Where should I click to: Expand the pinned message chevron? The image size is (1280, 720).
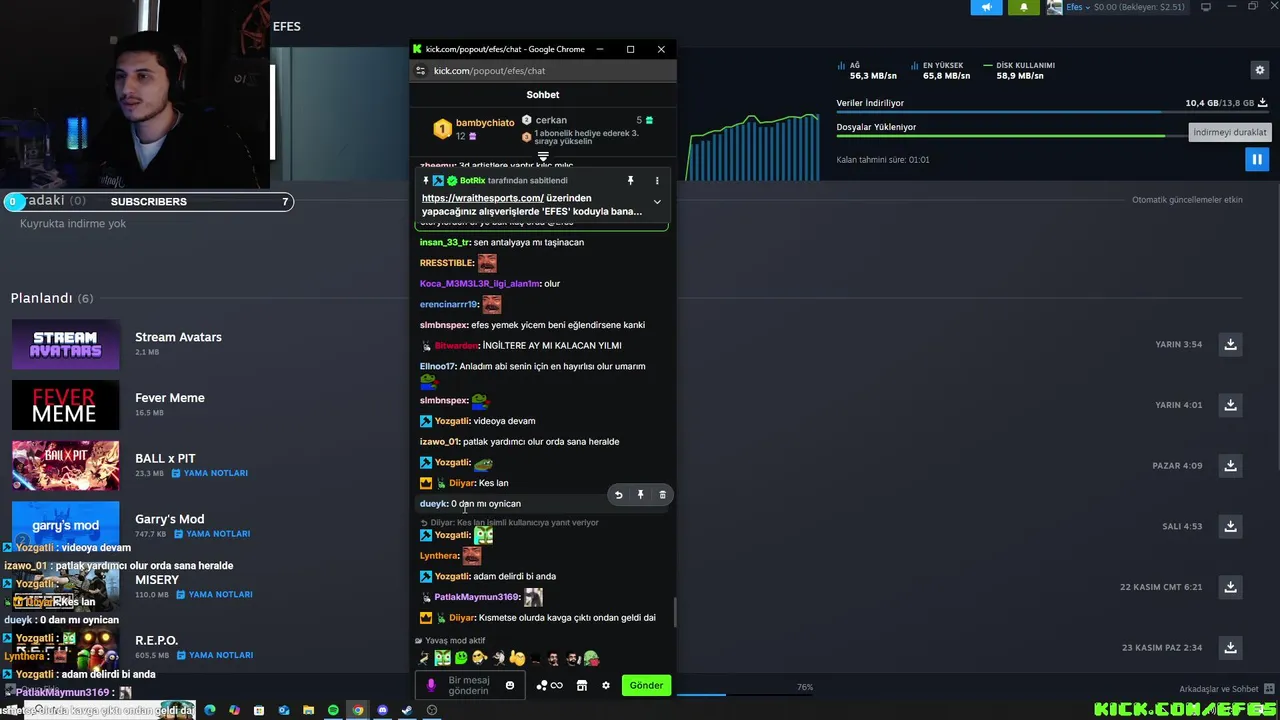[657, 202]
